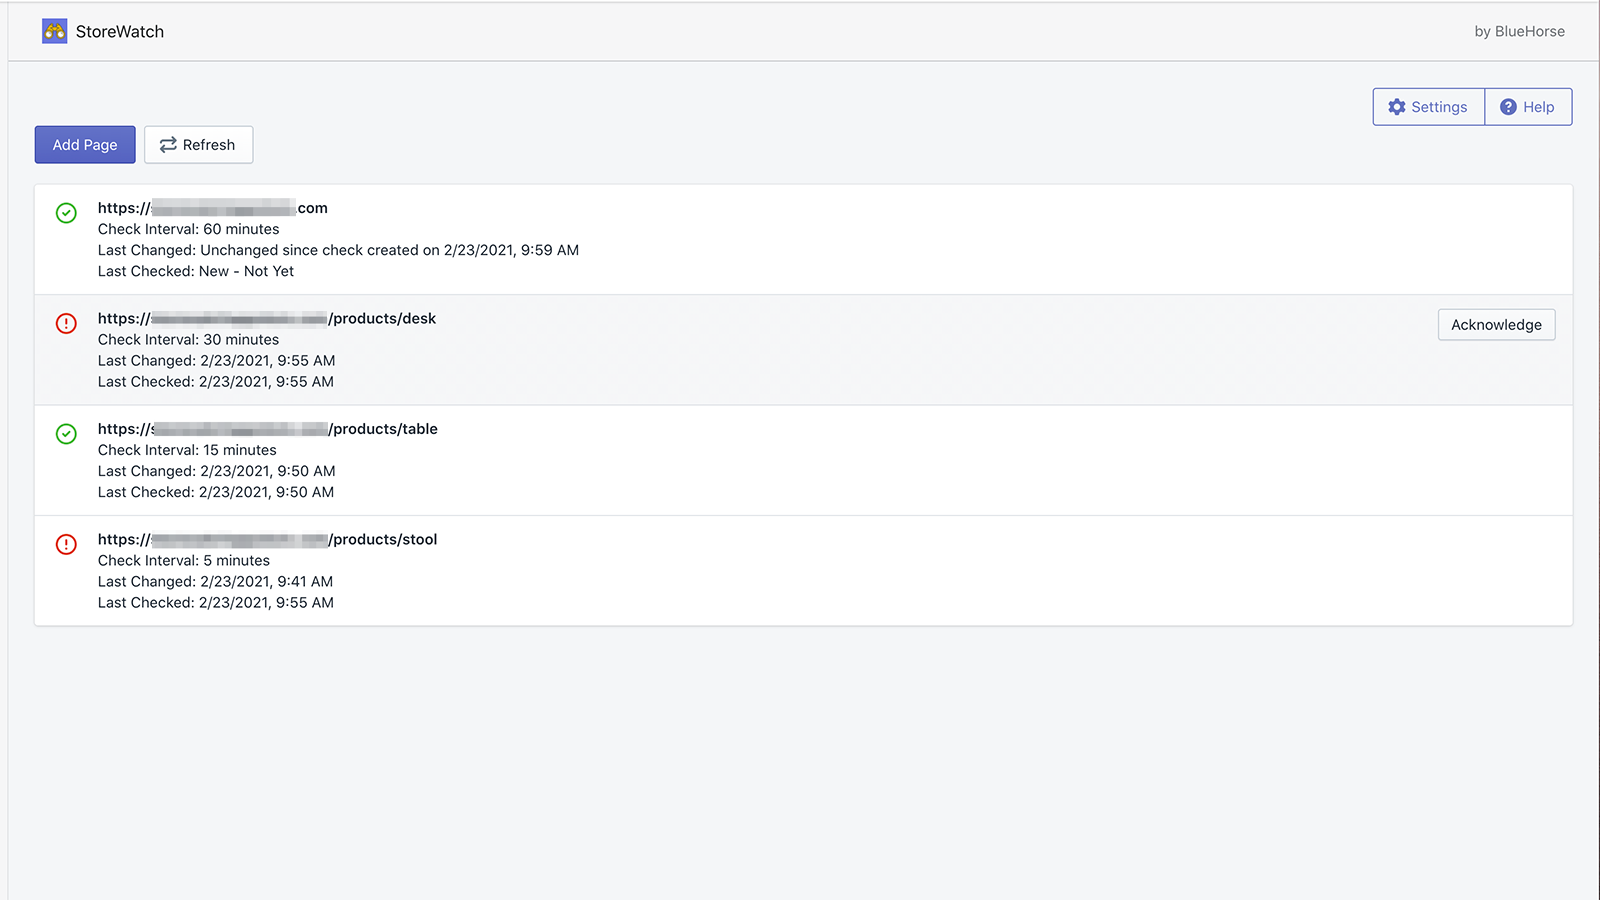Click the 'by BlueHorse' text
1600x900 pixels.
(1519, 32)
